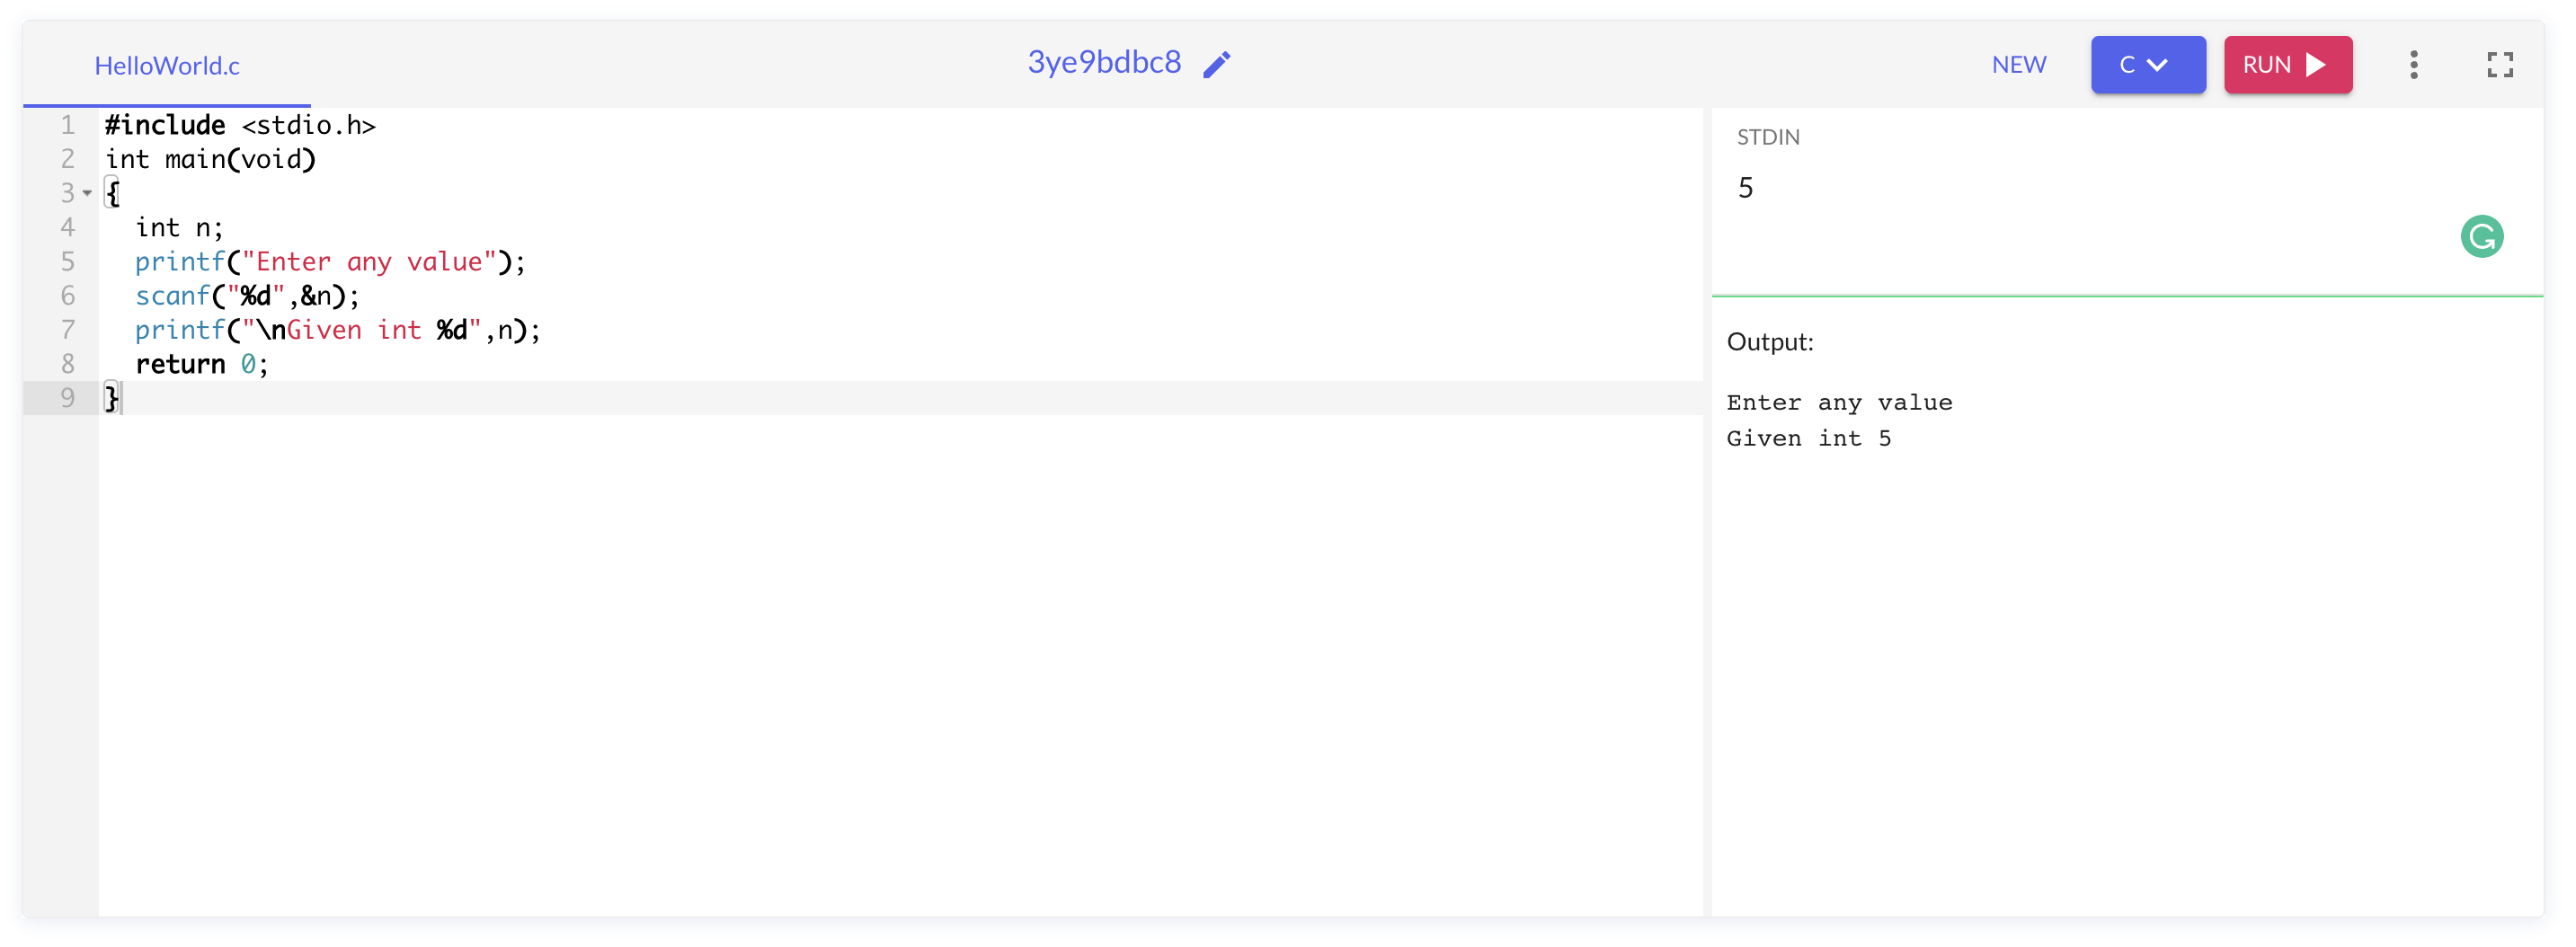Click the play arrow inside the RUN button
Screen dimensions: 2576x947
coord(2318,64)
